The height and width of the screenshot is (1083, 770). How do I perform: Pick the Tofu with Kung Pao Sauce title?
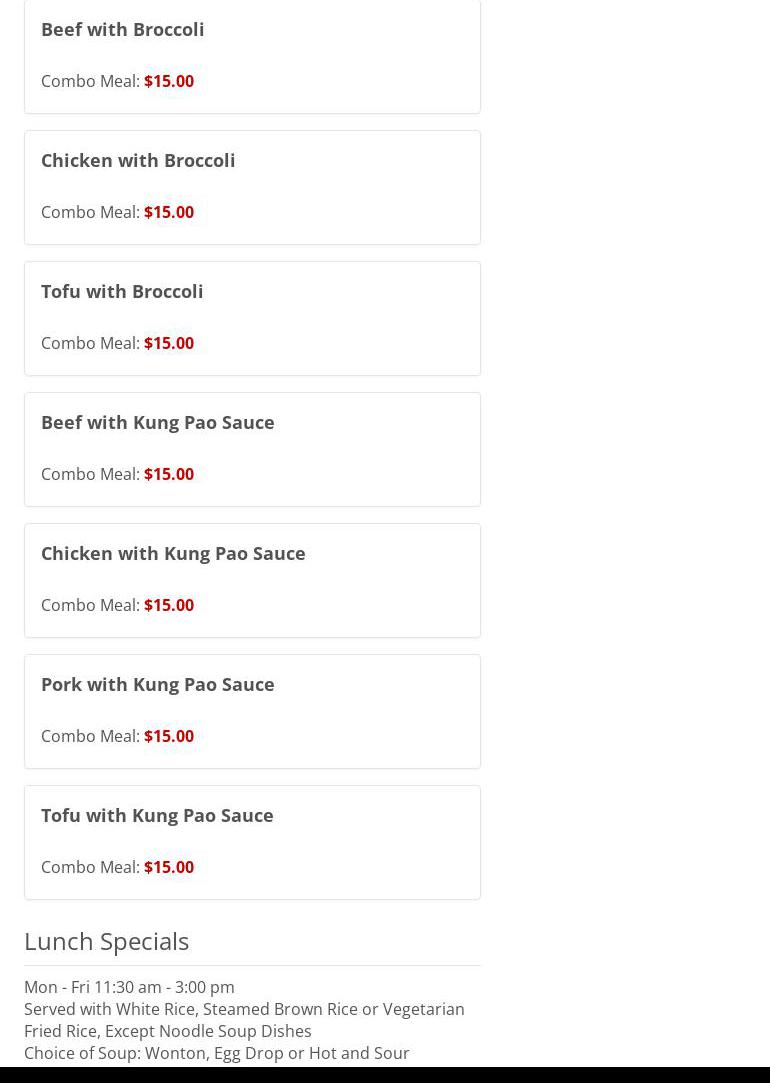(x=157, y=815)
